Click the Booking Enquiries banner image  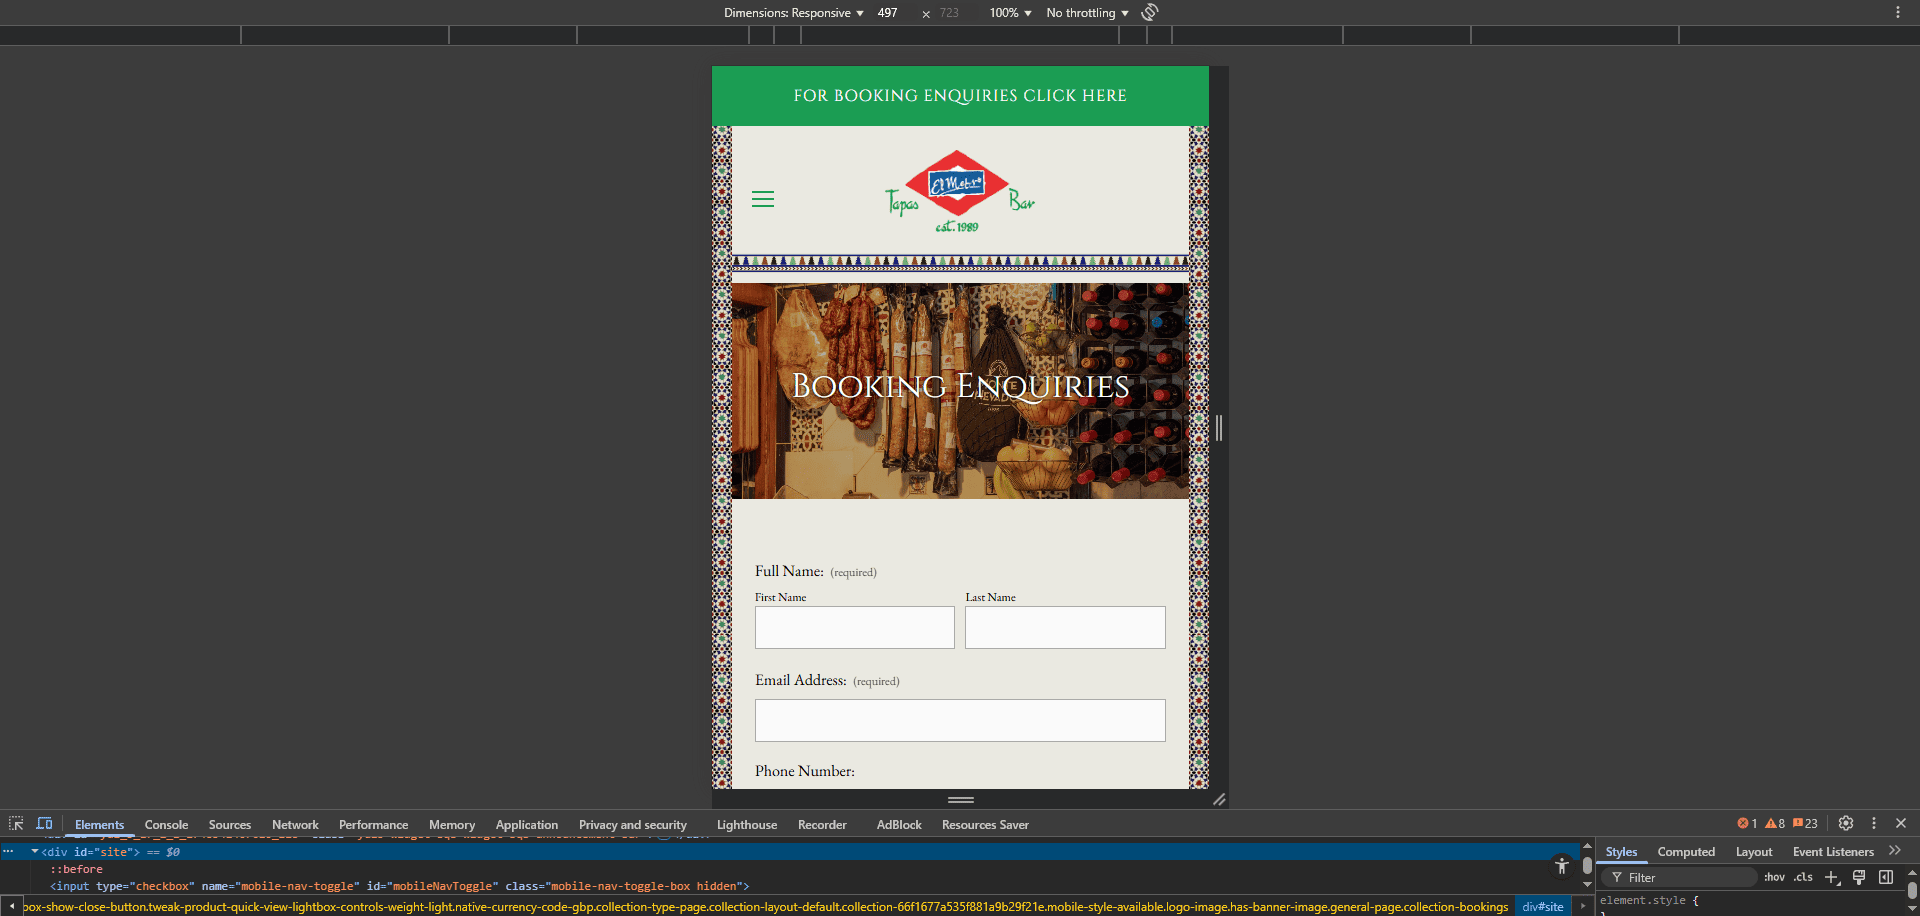click(960, 391)
